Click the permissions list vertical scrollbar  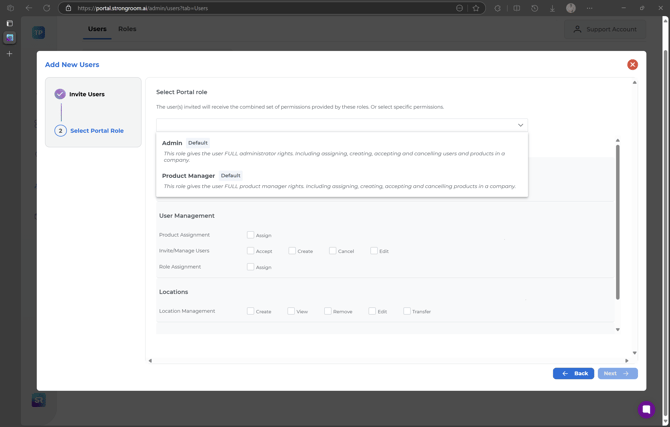click(617, 220)
